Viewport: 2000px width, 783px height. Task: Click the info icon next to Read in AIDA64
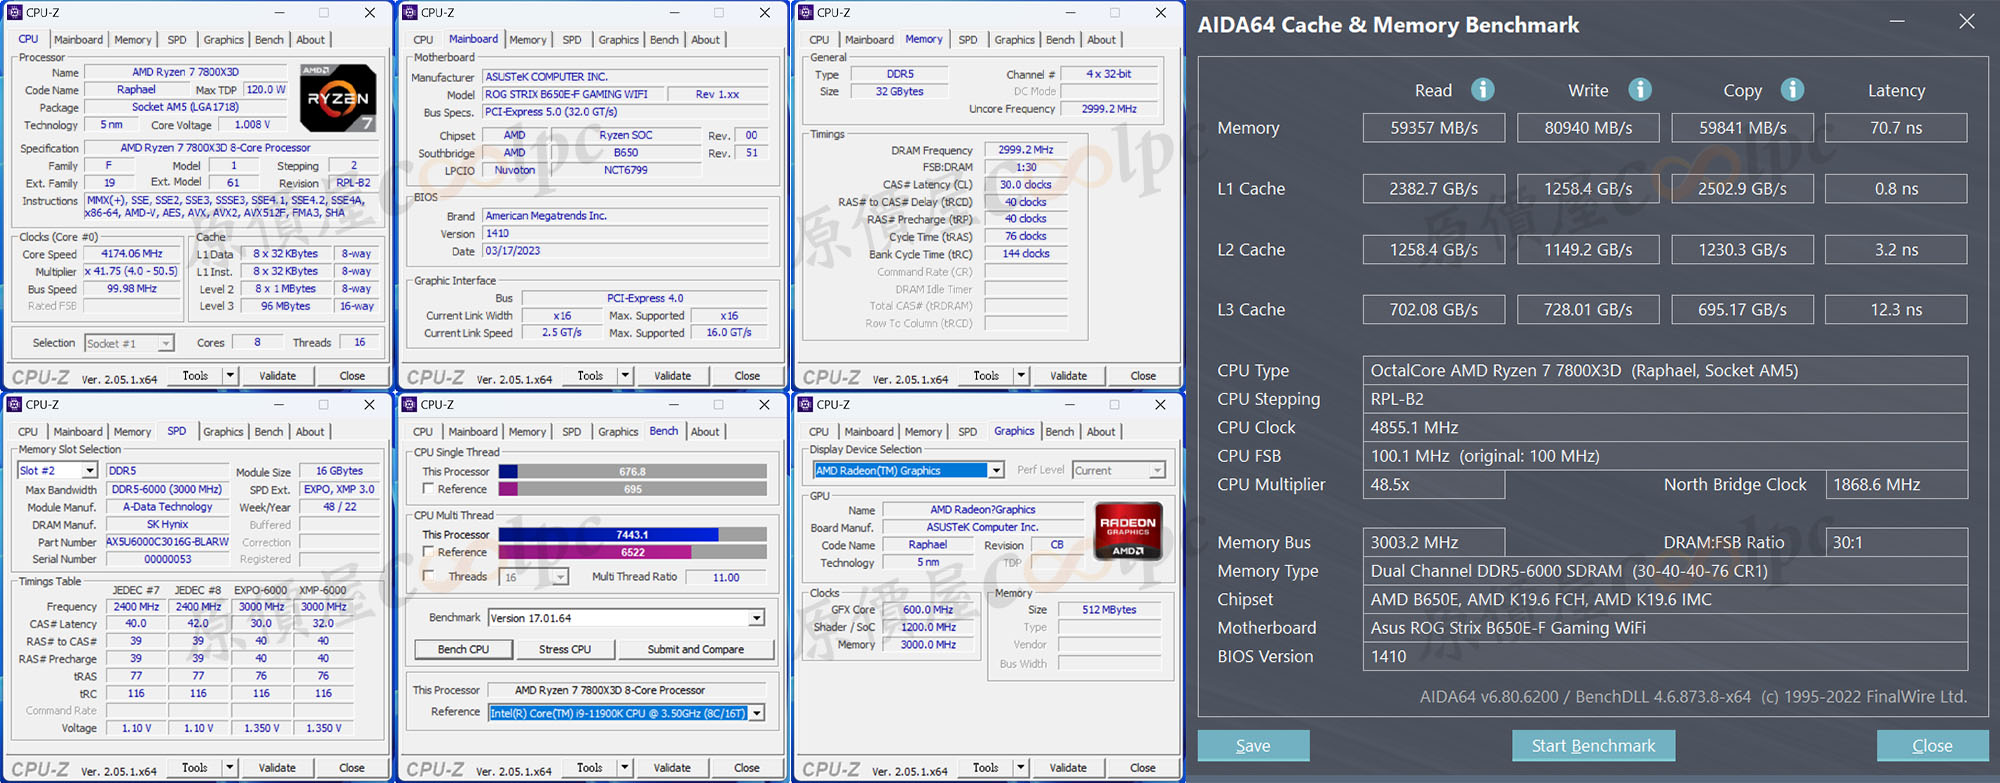point(1483,90)
